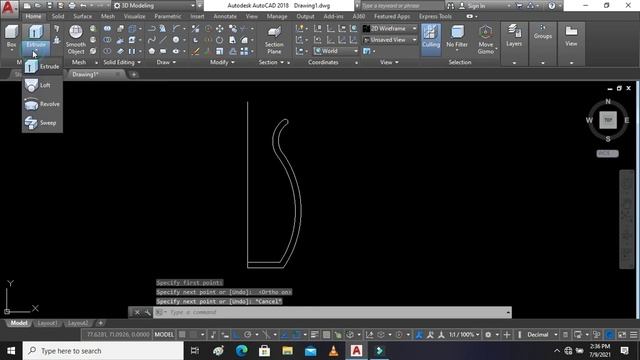Open the Visualize ribbon tab
This screenshot has width=640, height=360.
point(135,16)
